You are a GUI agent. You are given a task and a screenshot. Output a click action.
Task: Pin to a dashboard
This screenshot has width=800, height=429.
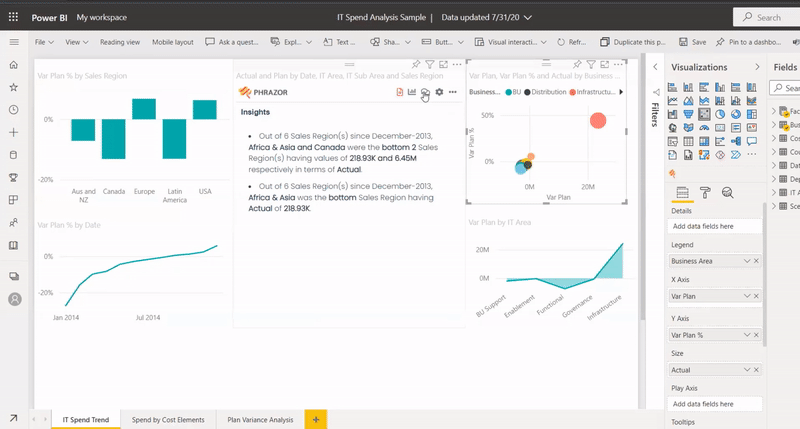point(748,42)
